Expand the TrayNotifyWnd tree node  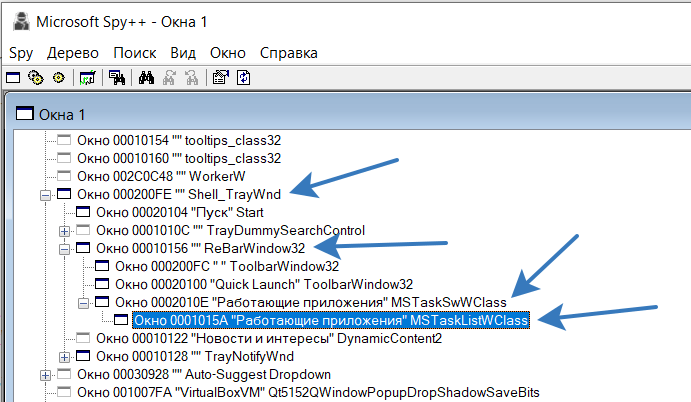coord(64,357)
